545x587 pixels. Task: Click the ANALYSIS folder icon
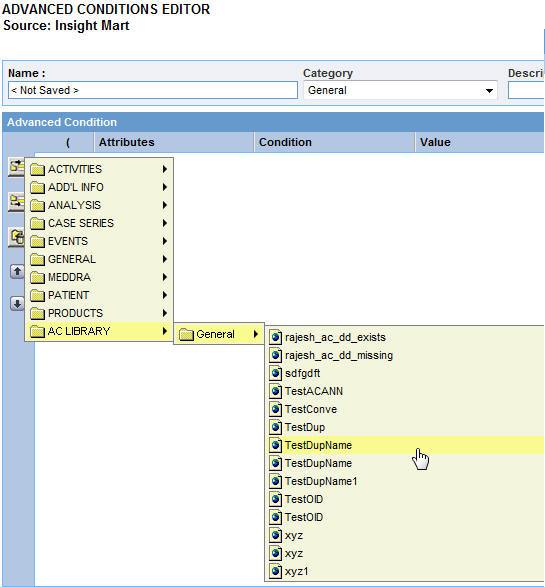pyautogui.click(x=37, y=205)
